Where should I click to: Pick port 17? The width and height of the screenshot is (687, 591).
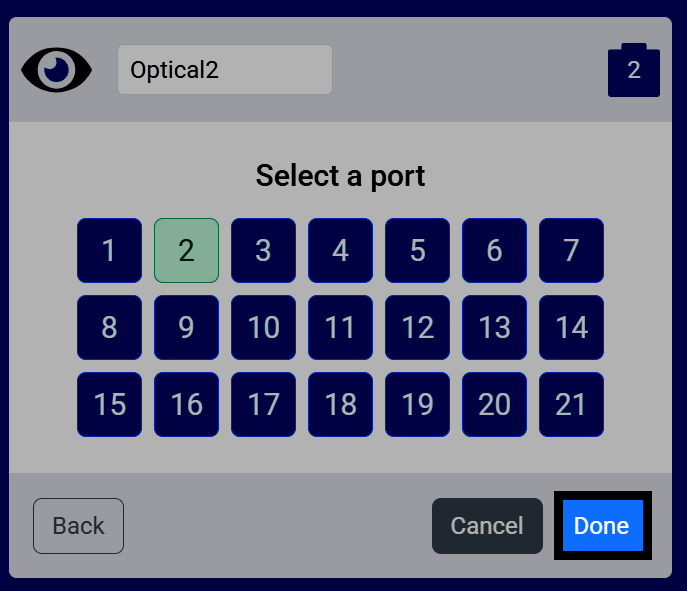(263, 404)
